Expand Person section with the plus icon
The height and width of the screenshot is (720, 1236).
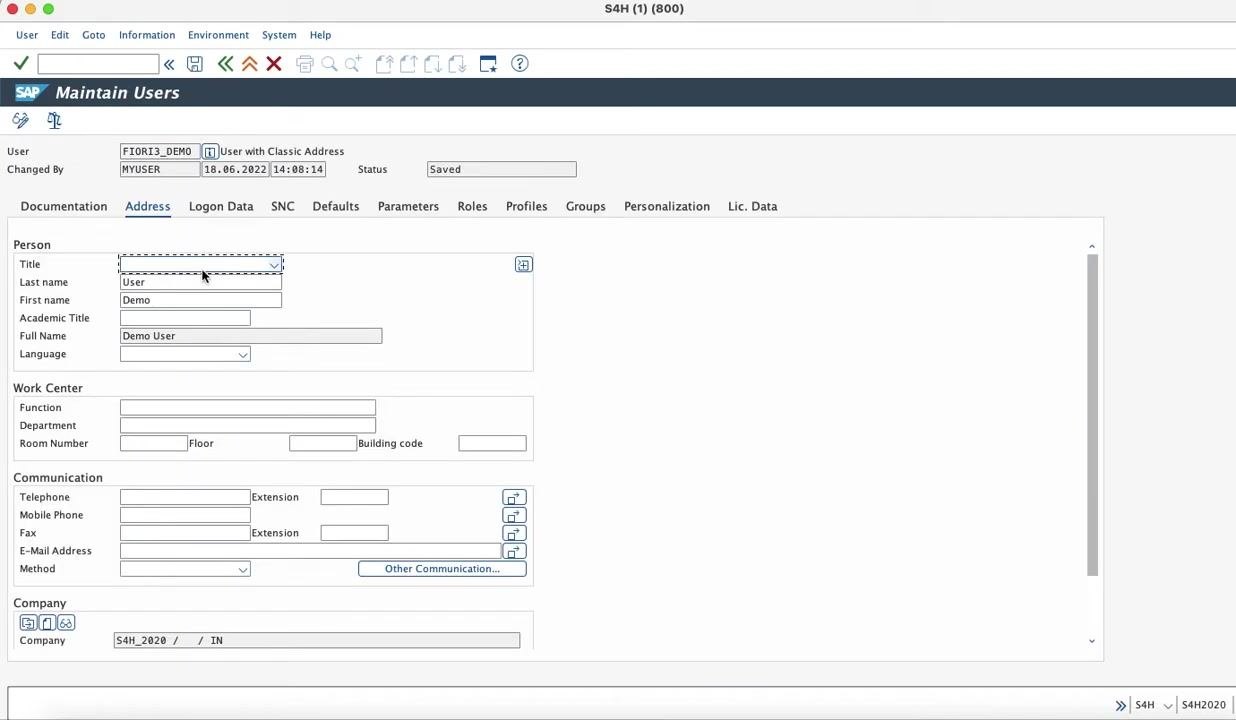point(523,265)
